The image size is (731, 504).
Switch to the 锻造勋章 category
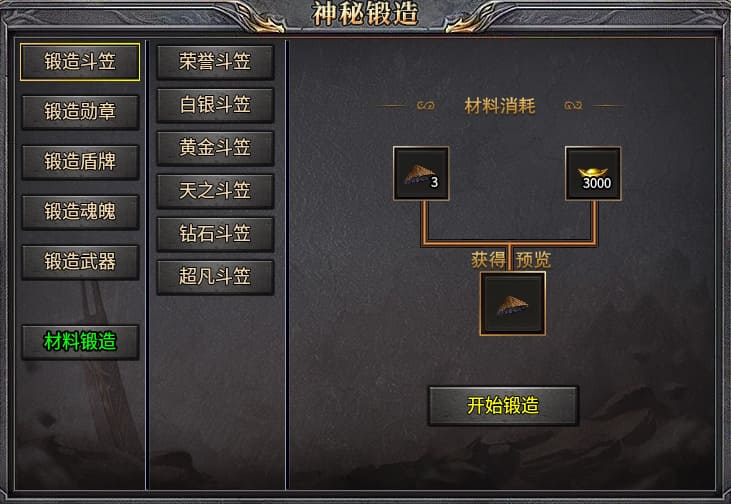[80, 112]
